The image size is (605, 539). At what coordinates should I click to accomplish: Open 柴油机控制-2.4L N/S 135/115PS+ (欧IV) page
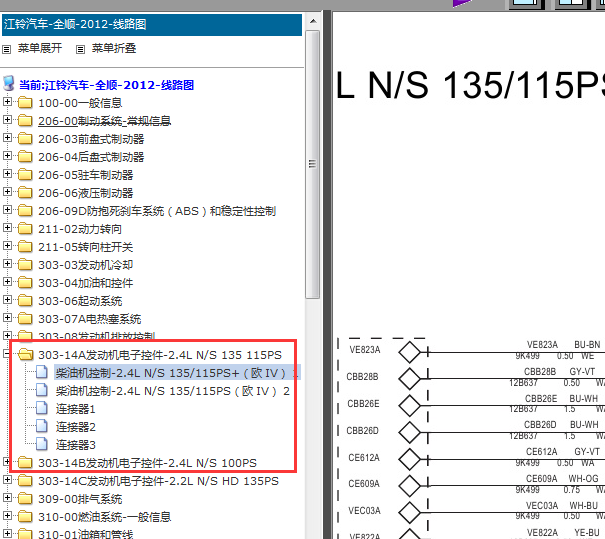click(177, 373)
